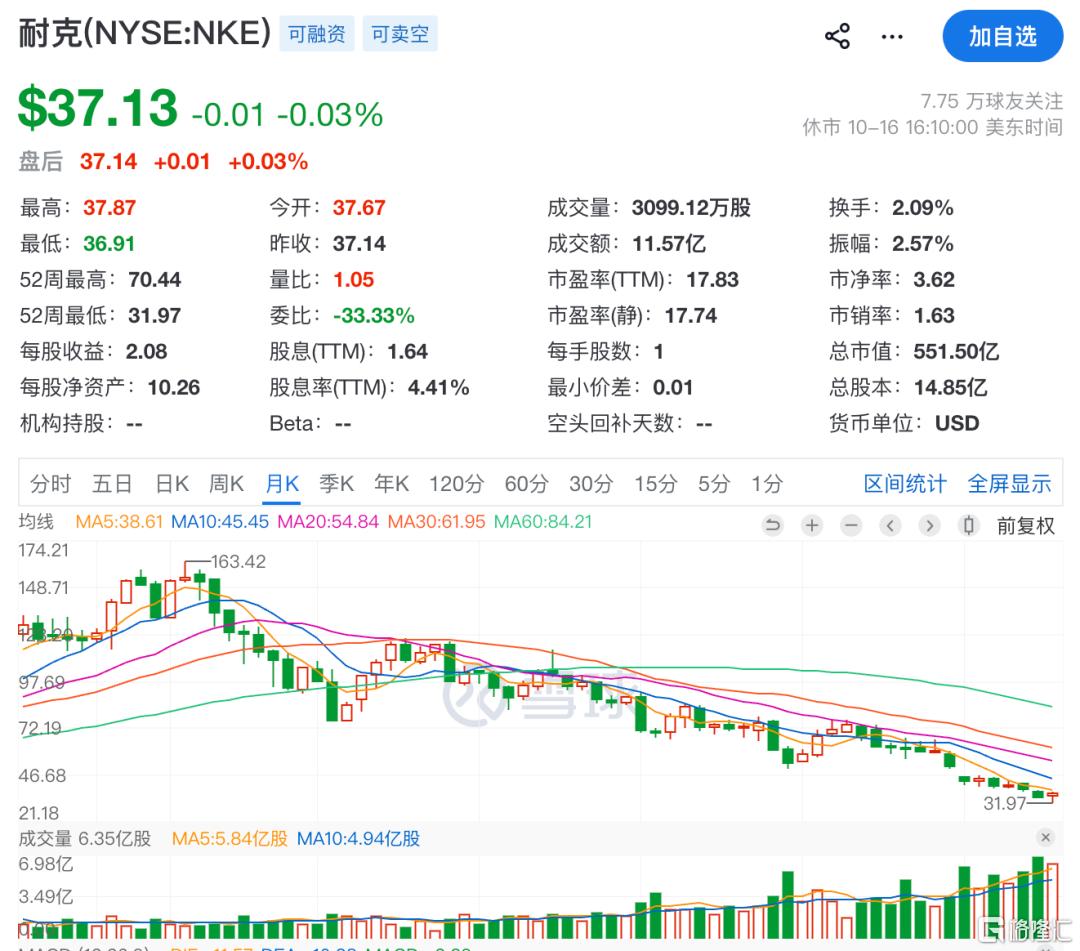Add stock via 加自选 button
This screenshot has width=1080, height=951.
pos(1002,36)
